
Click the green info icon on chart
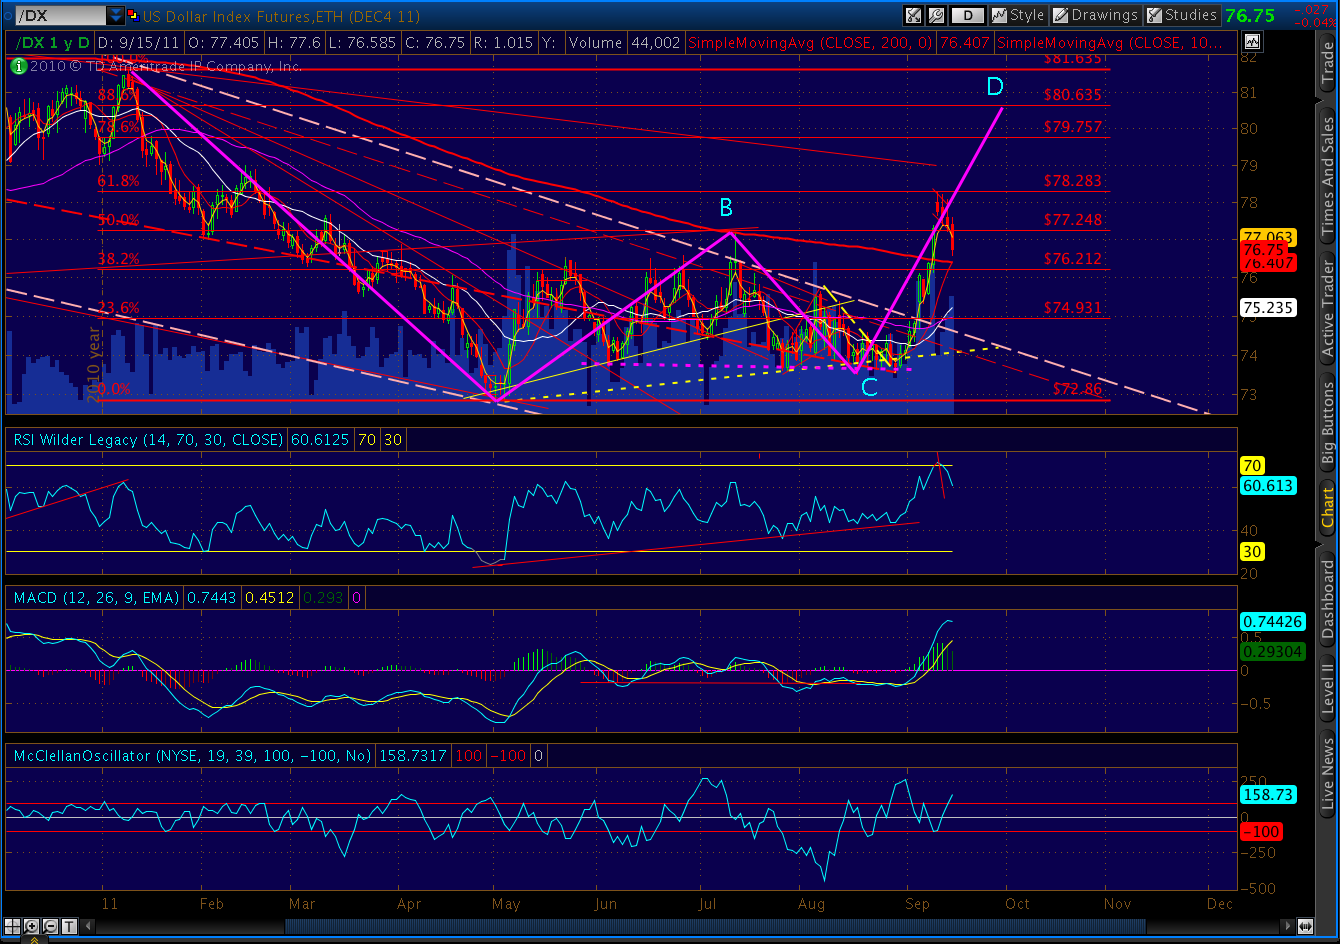[19, 66]
